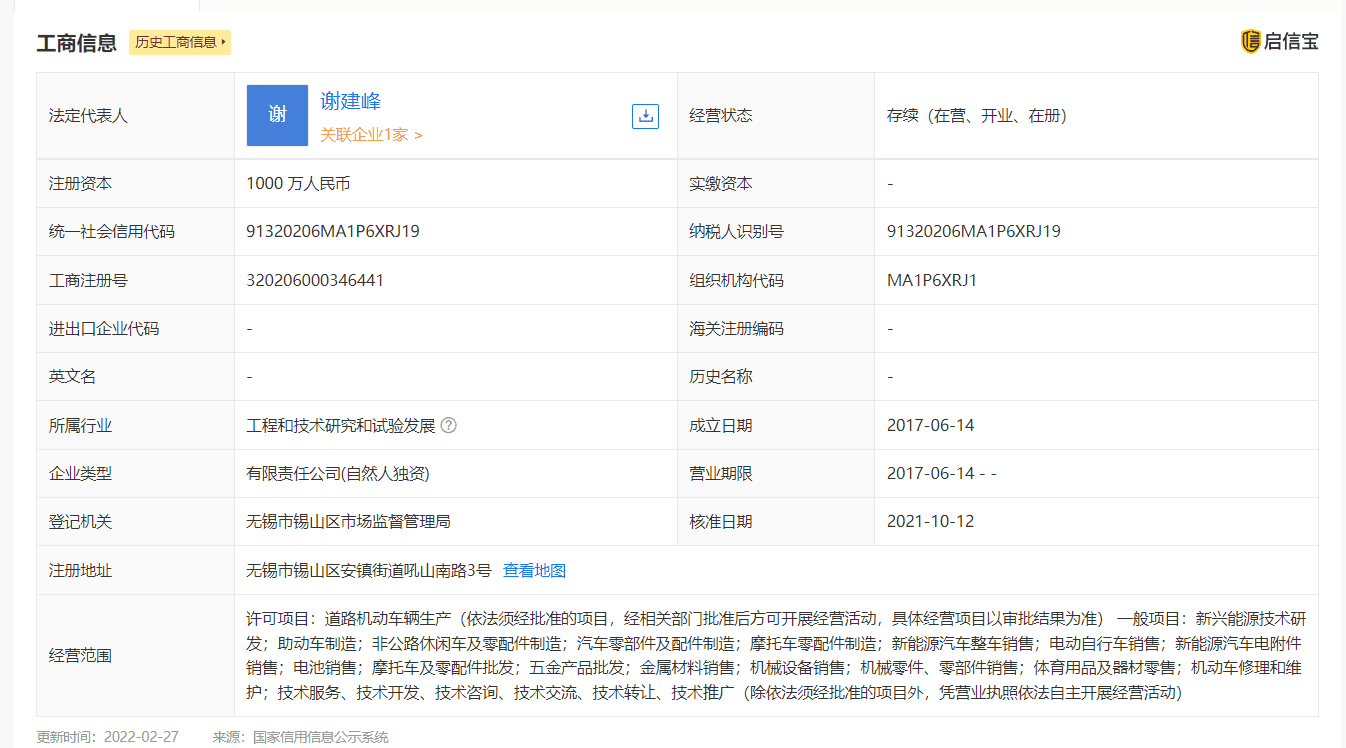Click address 无锡市锡山区安镇街道吼山南路3号

[x=369, y=570]
